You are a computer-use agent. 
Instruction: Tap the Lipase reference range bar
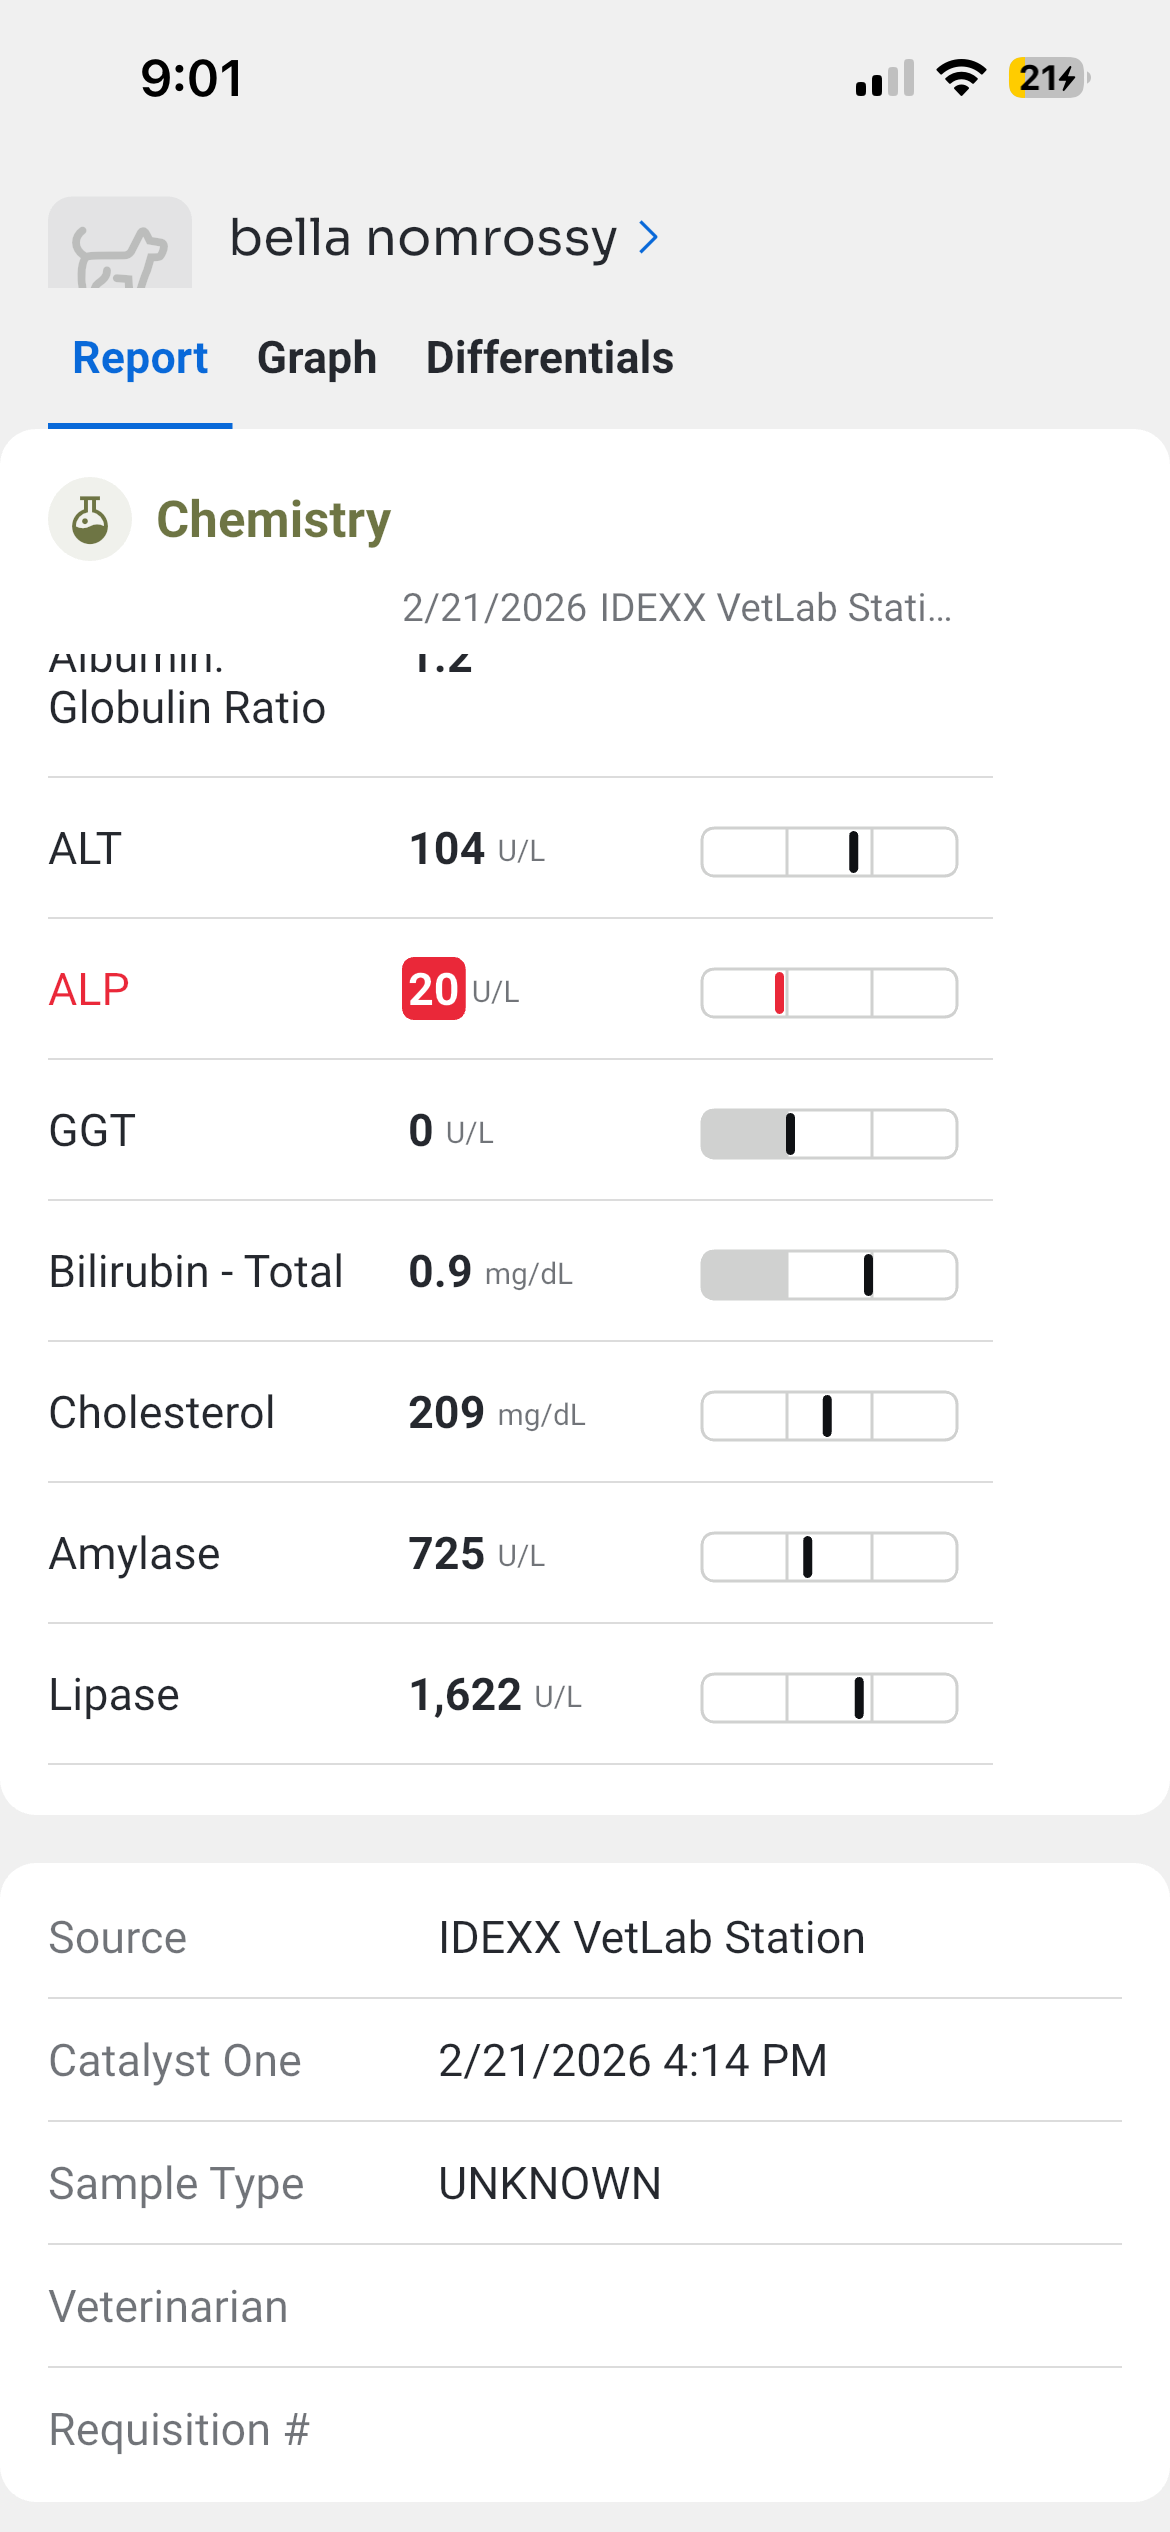pyautogui.click(x=829, y=1698)
